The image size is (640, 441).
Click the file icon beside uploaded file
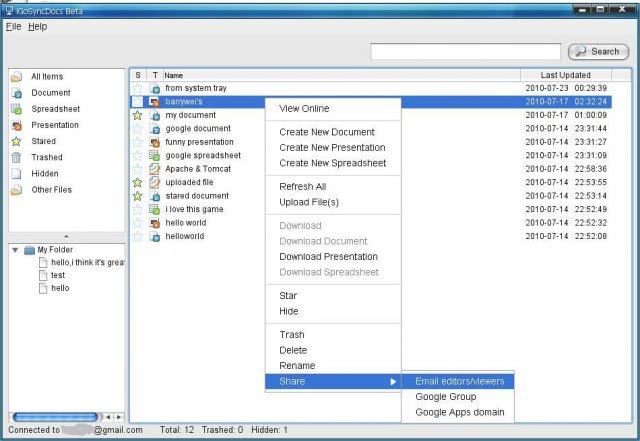[155, 183]
